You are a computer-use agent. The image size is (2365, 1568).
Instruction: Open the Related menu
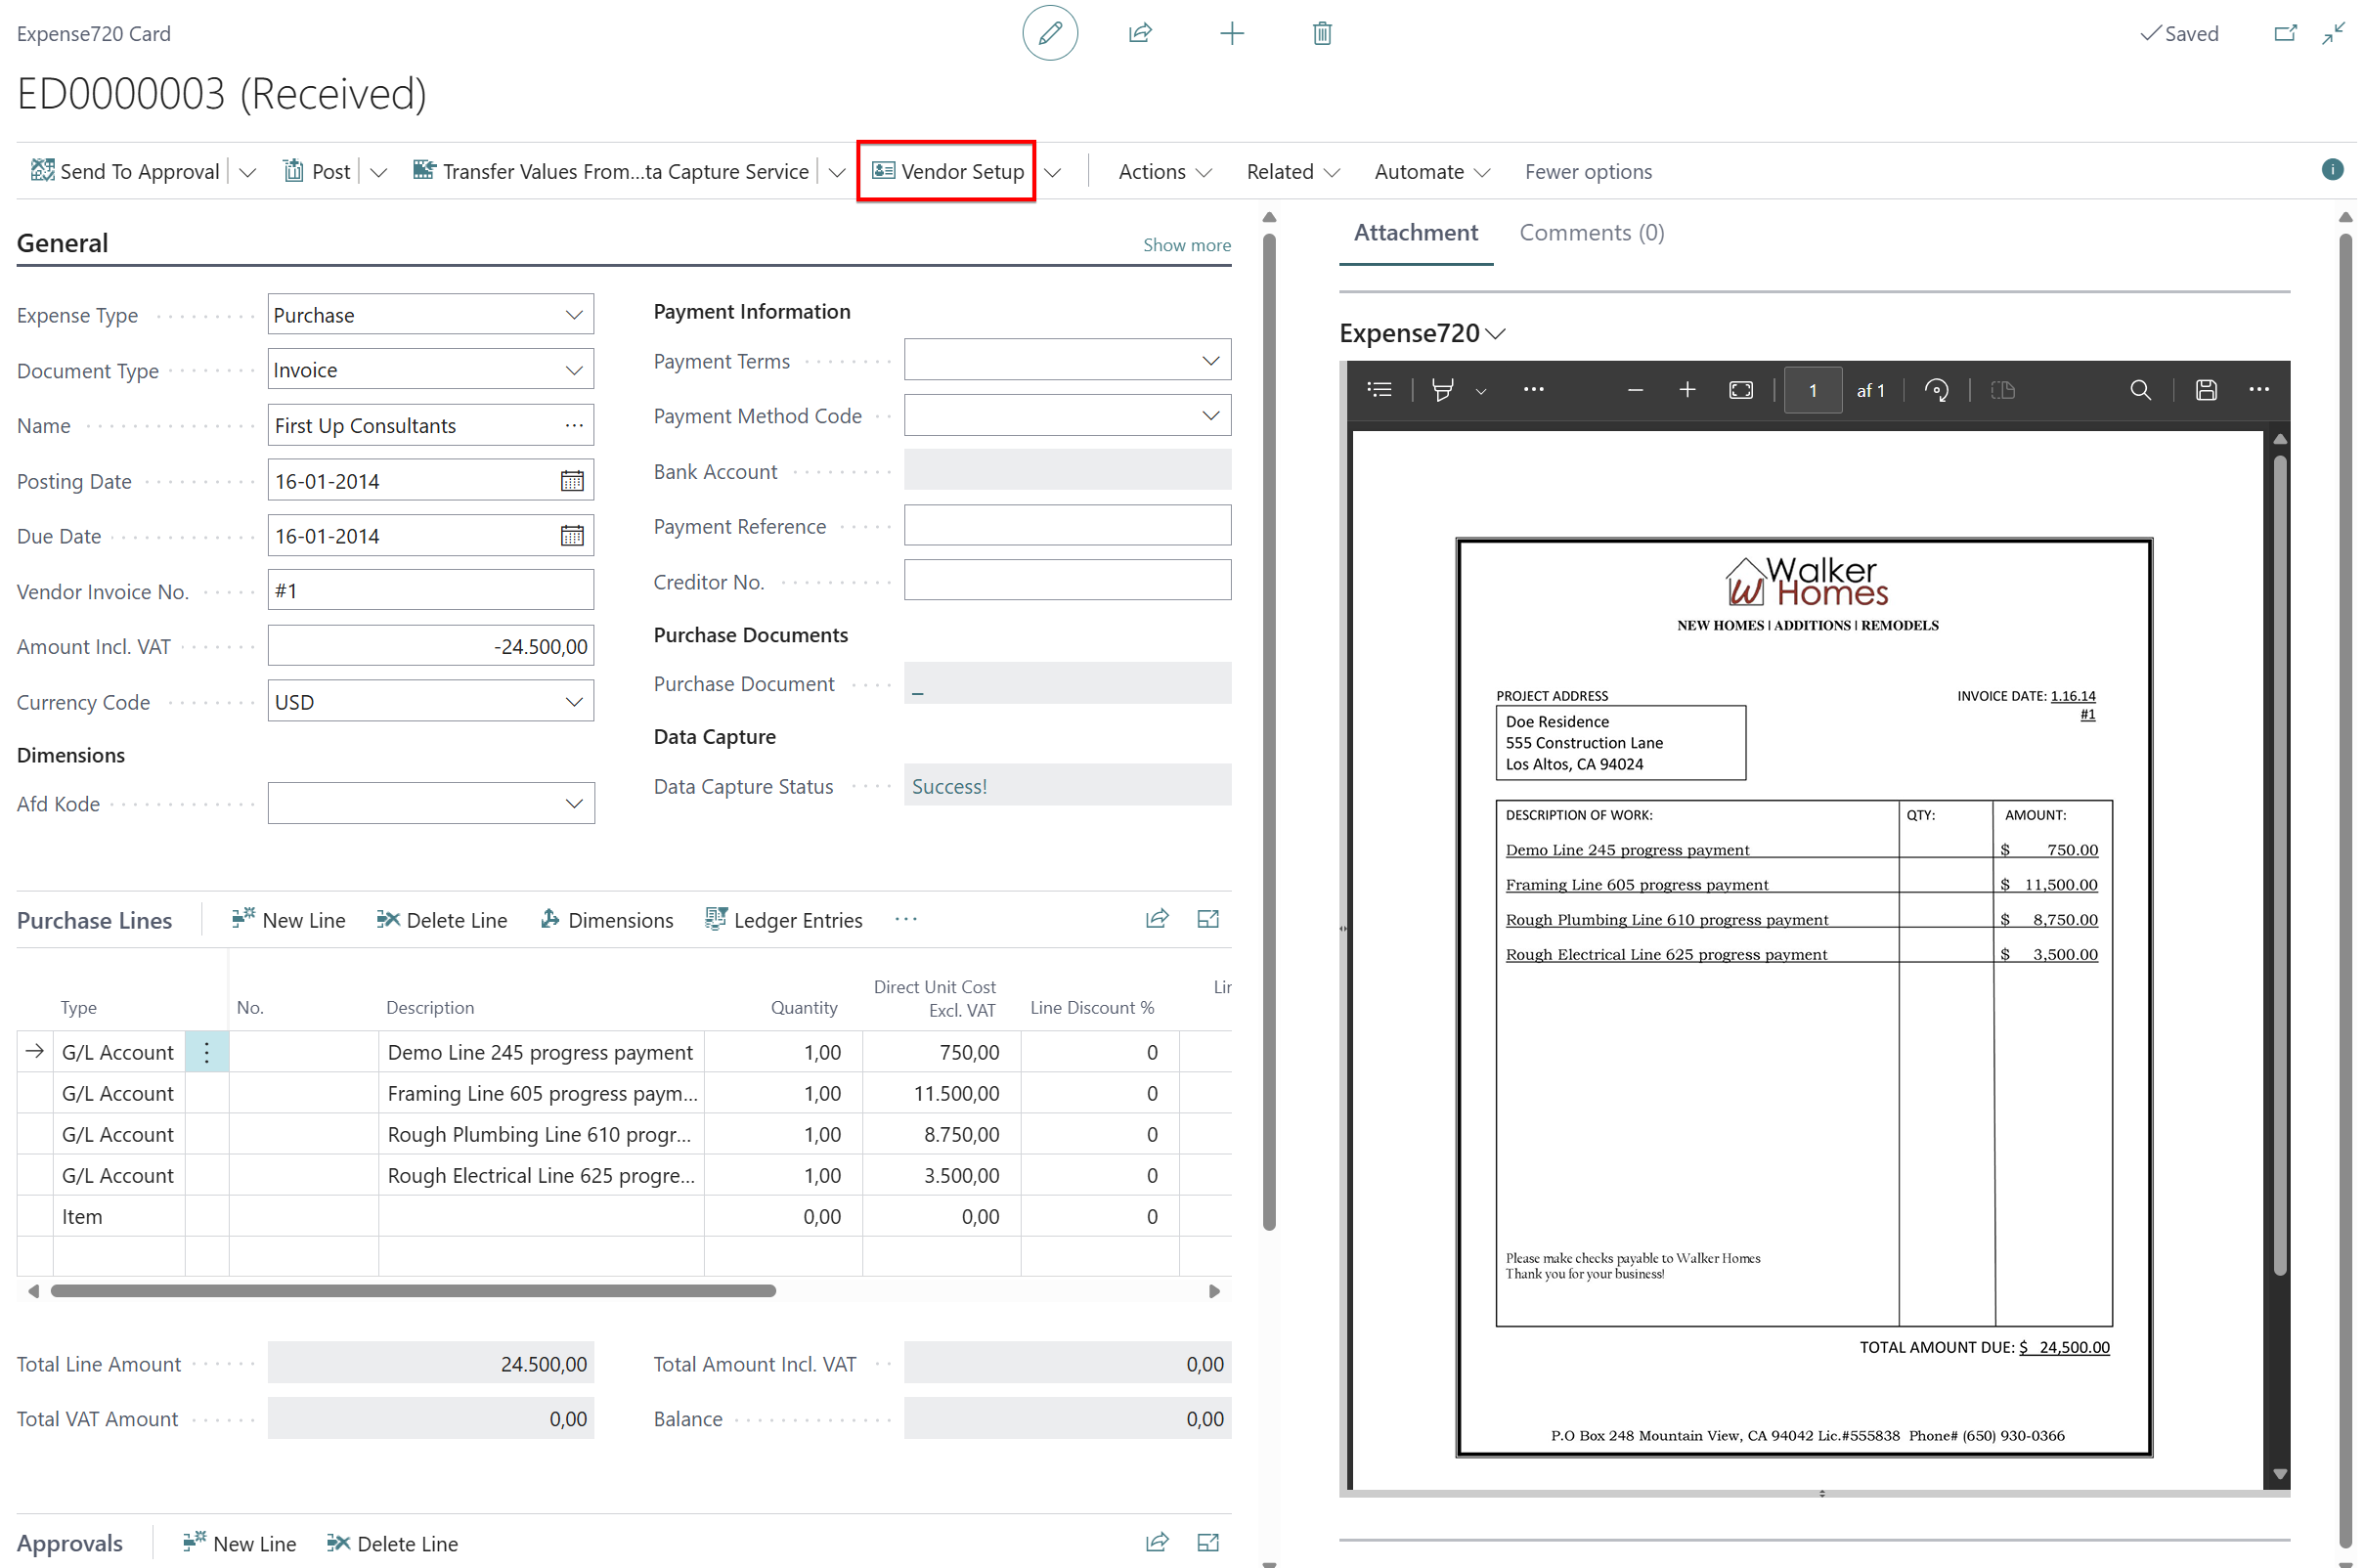[x=1292, y=171]
